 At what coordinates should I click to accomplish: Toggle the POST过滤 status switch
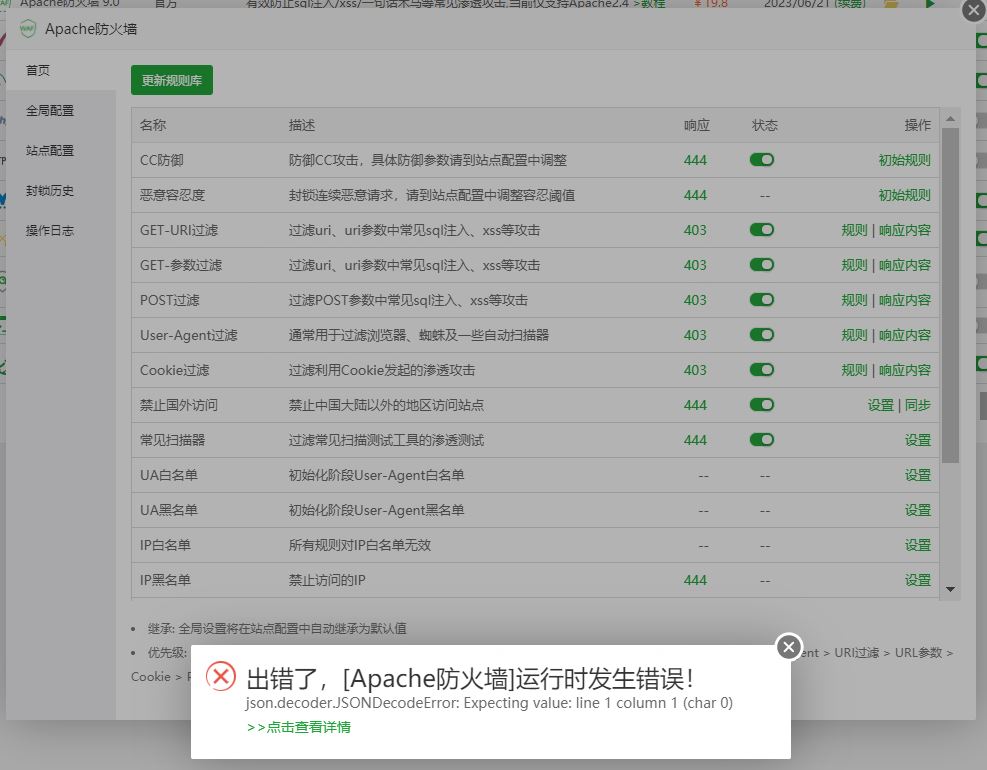pos(762,300)
